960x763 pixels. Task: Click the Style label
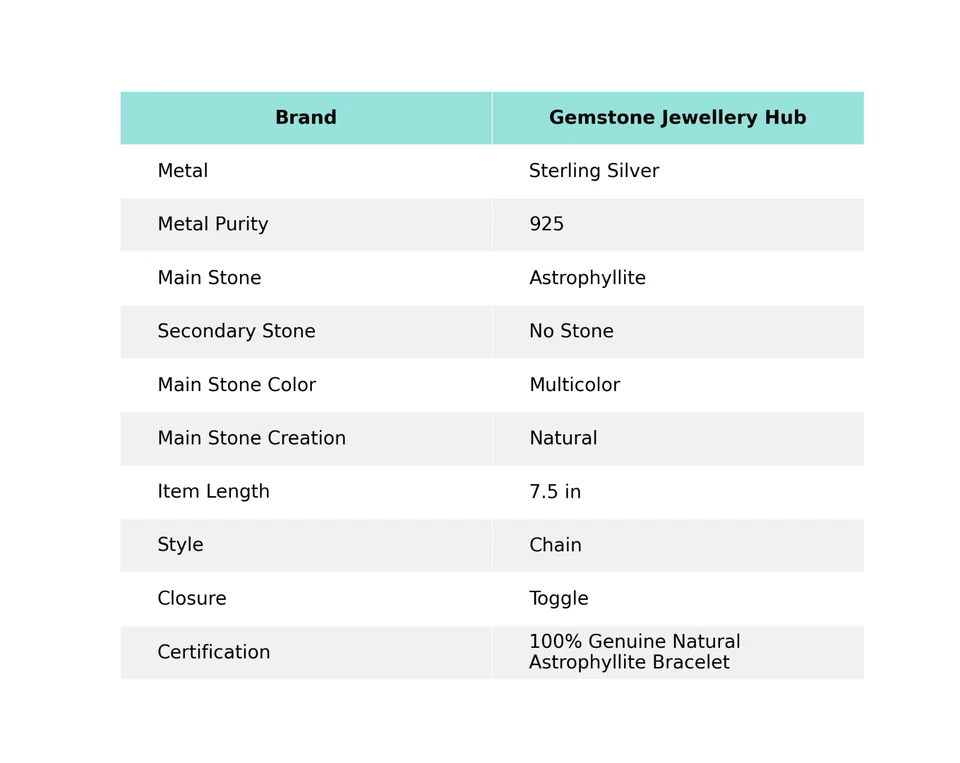click(x=180, y=546)
